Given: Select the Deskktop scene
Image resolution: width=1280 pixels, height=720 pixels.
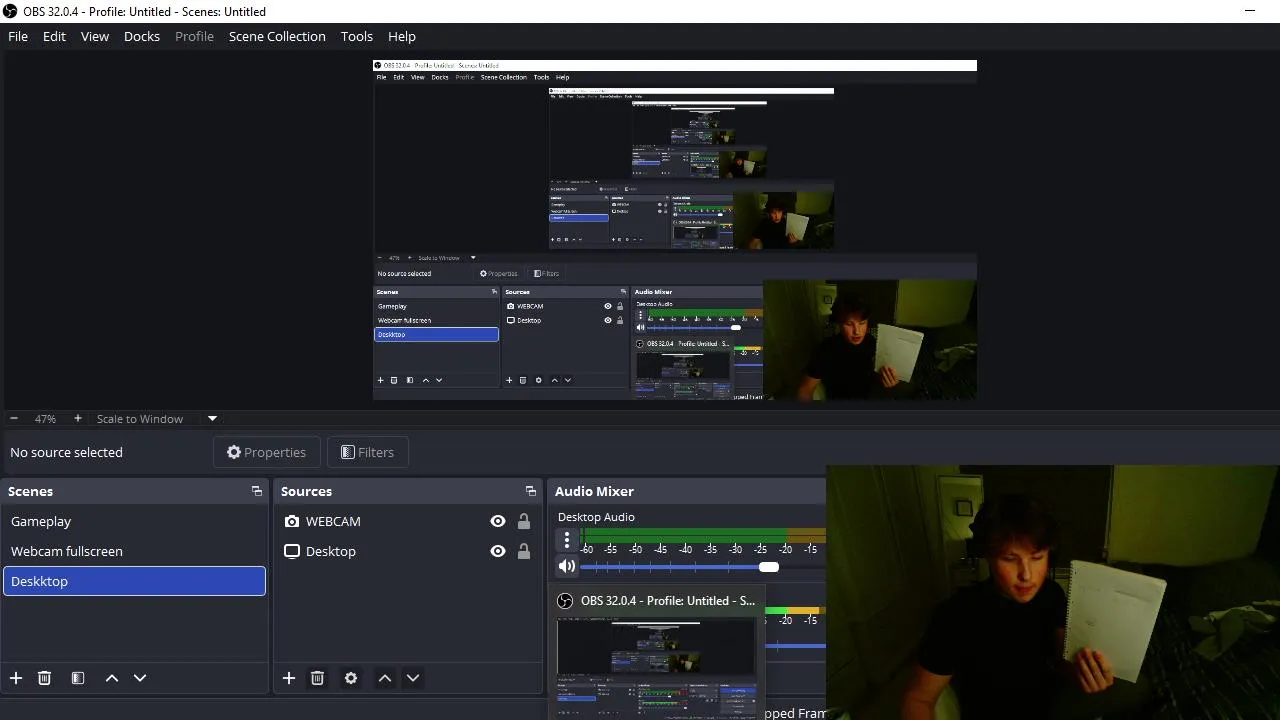Looking at the screenshot, I should tap(134, 581).
